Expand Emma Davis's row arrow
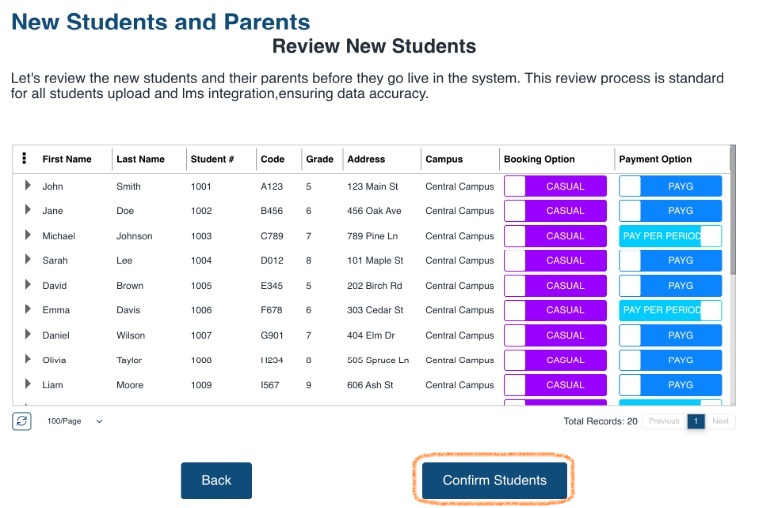The height and width of the screenshot is (508, 757). click(x=27, y=310)
